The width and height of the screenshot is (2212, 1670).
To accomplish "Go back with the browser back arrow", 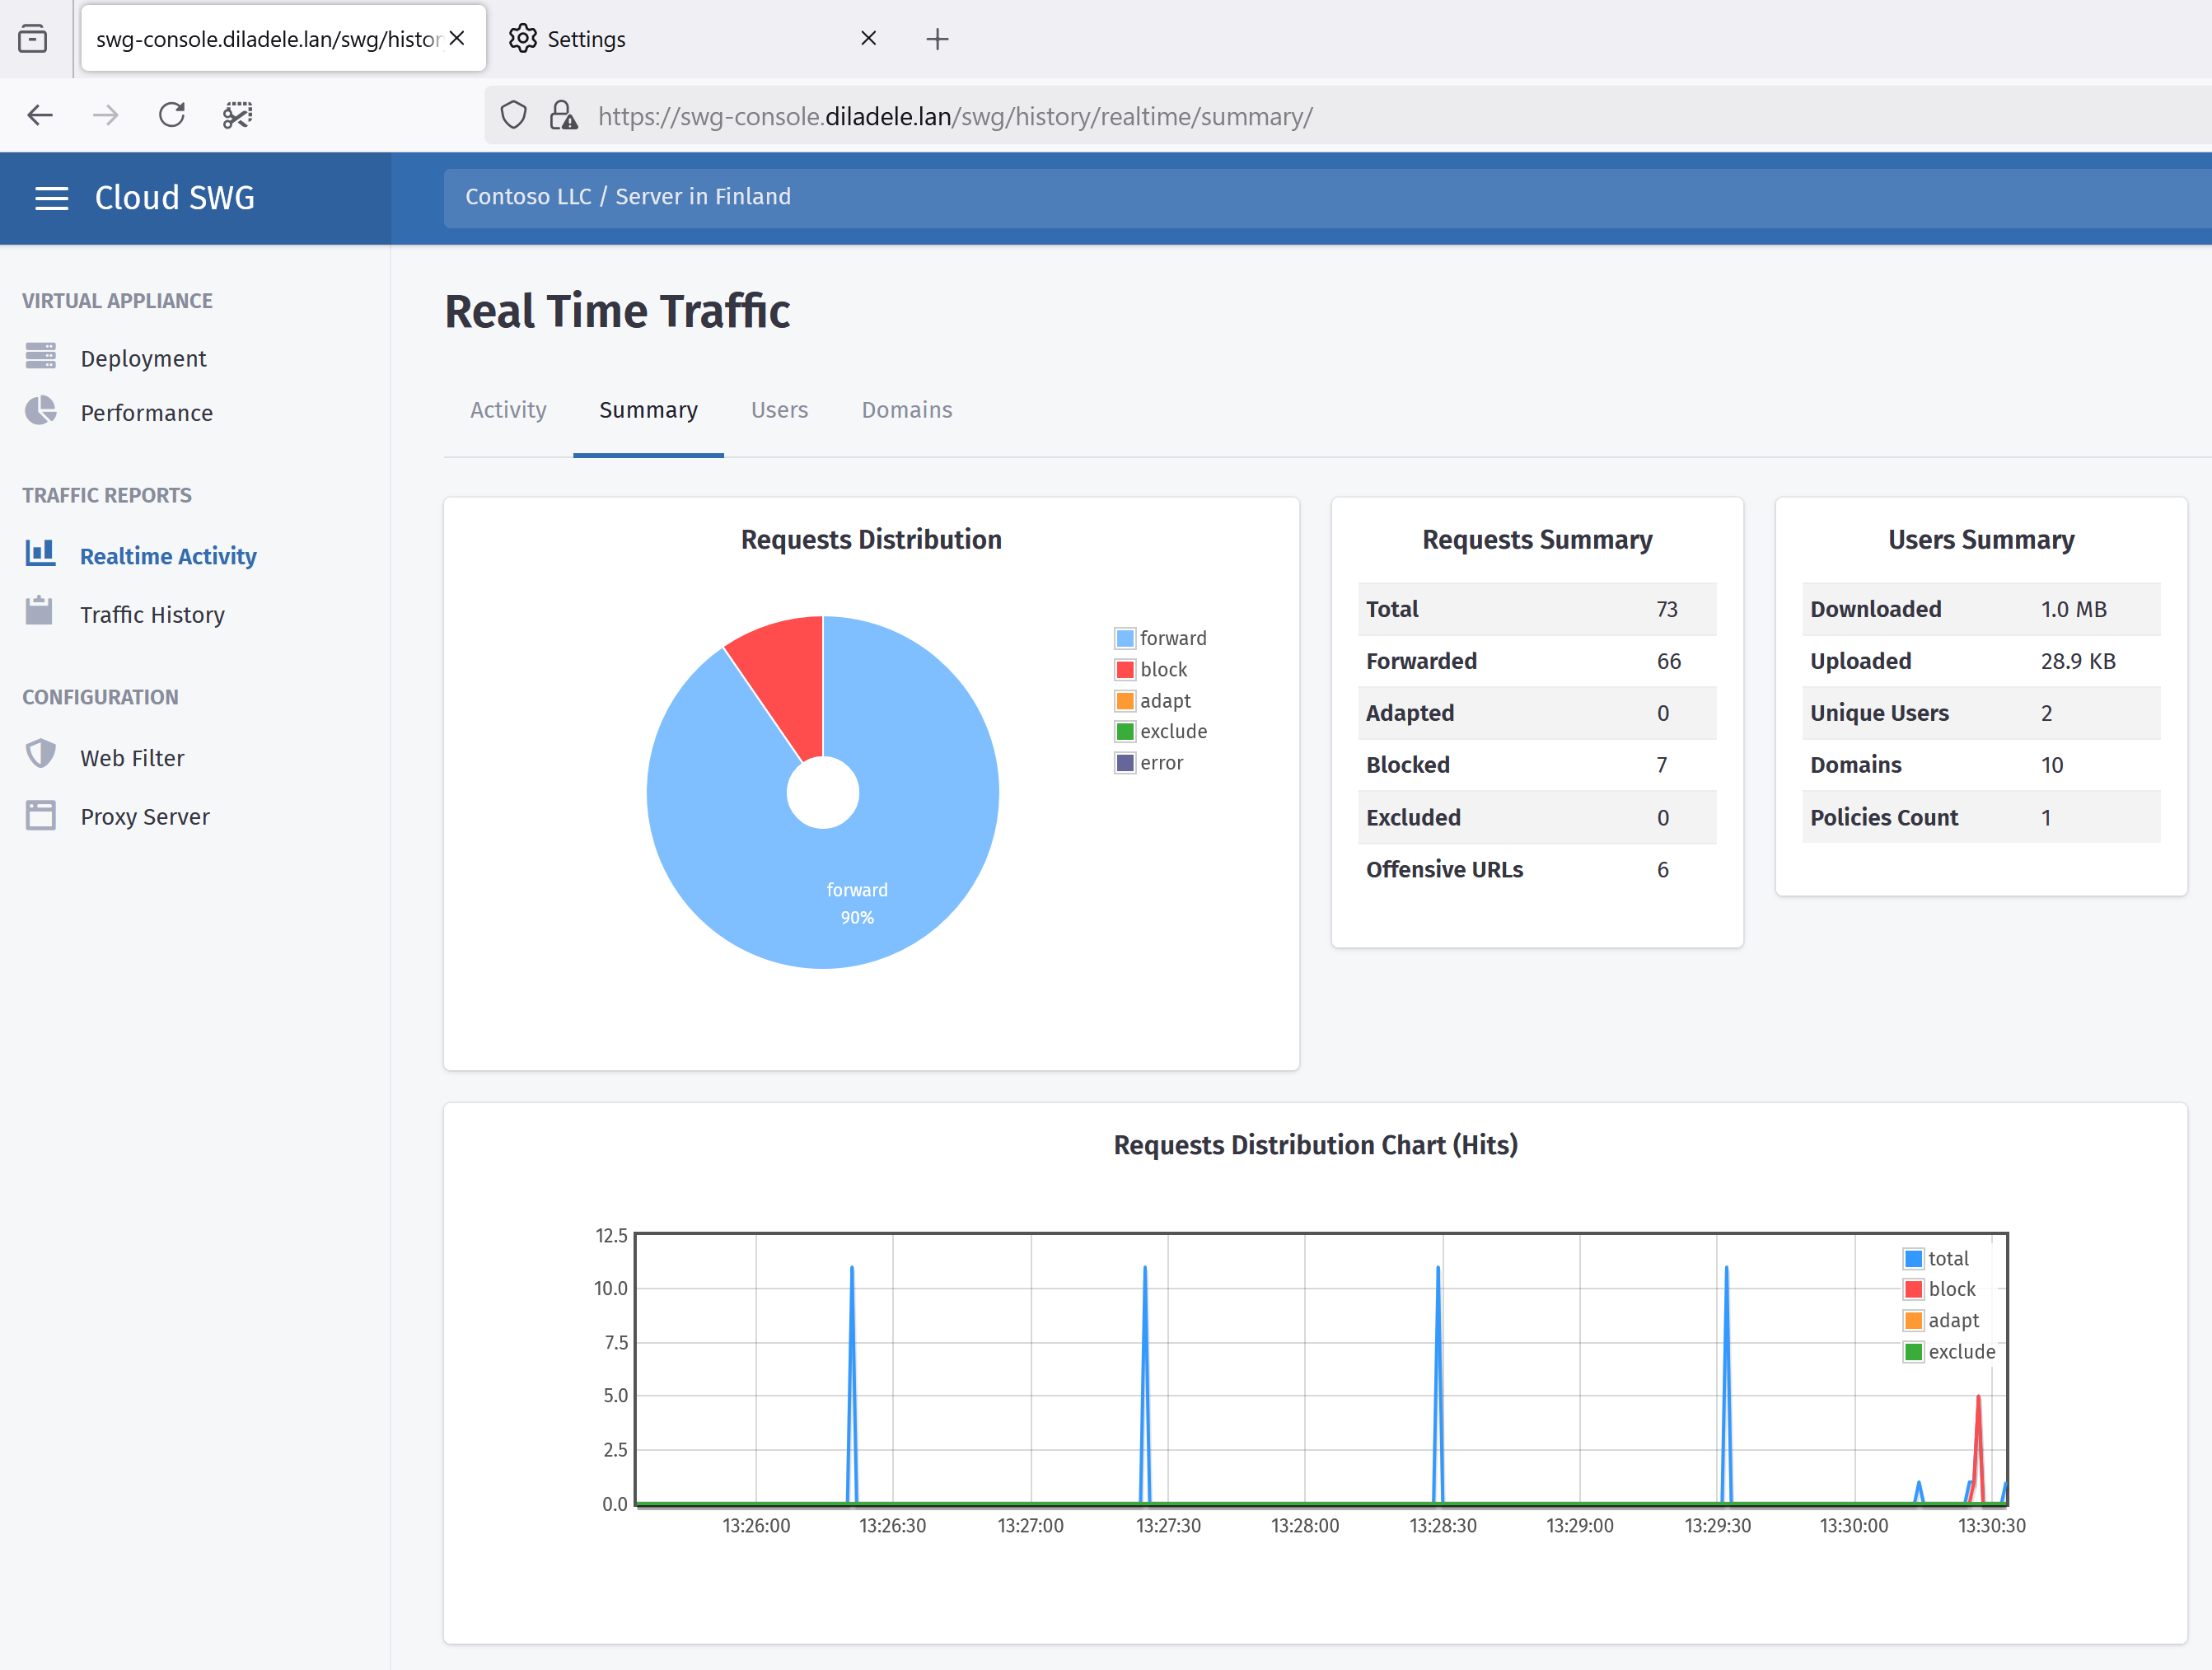I will [x=40, y=116].
